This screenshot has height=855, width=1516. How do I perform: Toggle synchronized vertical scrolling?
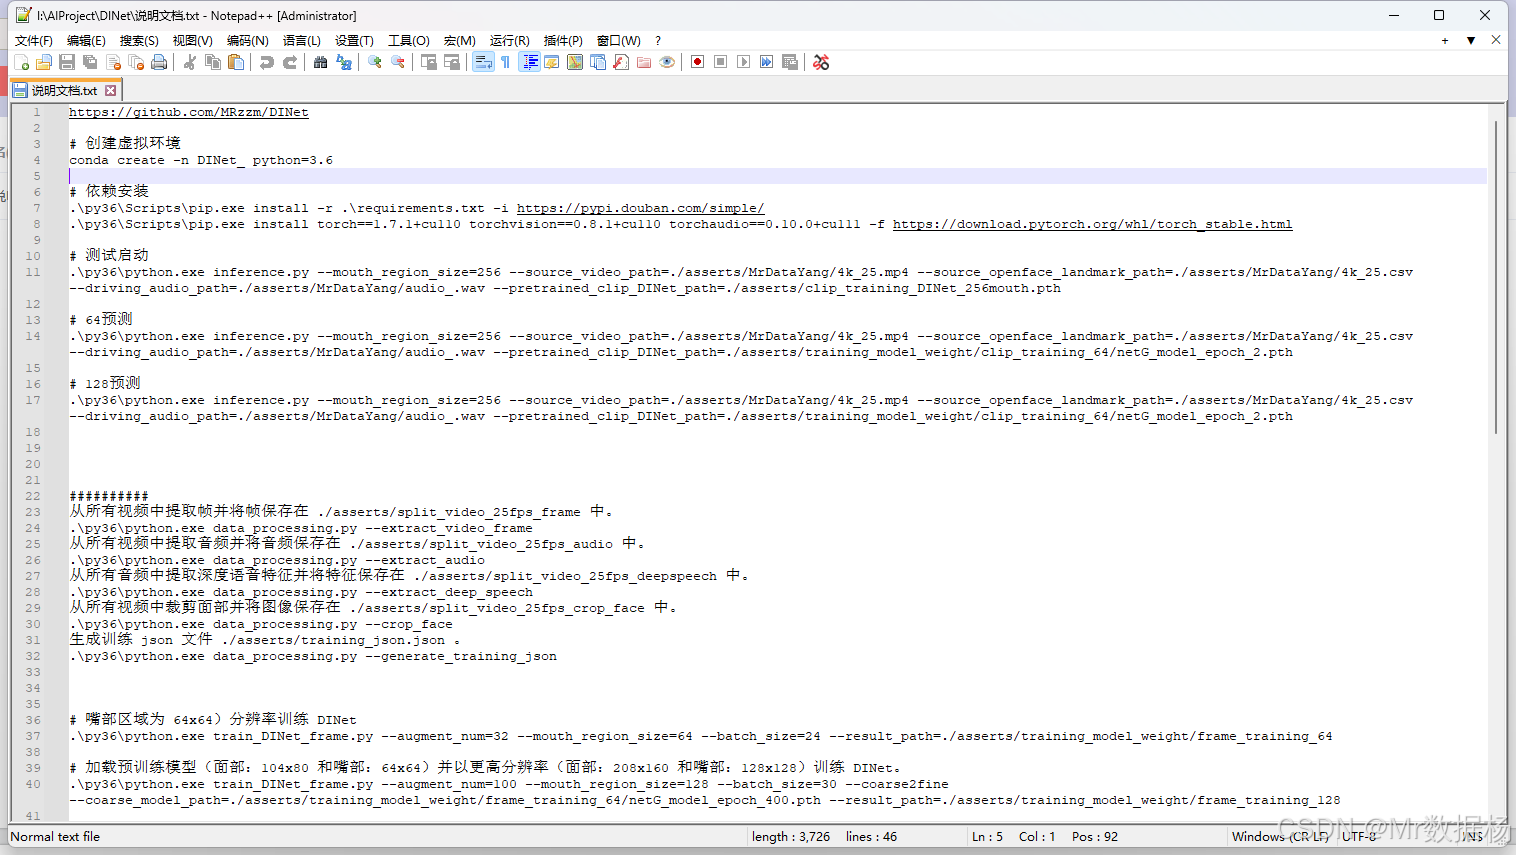pos(429,62)
